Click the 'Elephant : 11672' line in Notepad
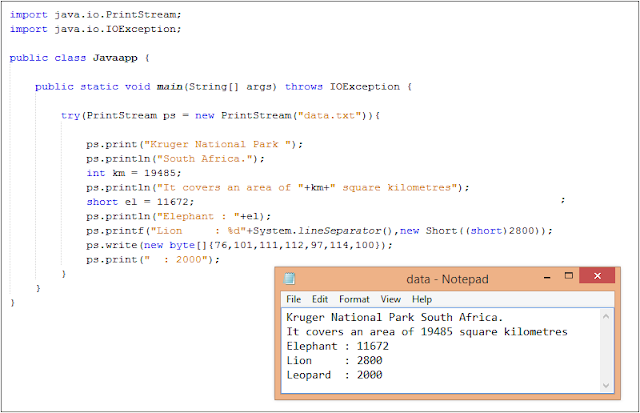640x413 pixels. pyautogui.click(x=338, y=346)
